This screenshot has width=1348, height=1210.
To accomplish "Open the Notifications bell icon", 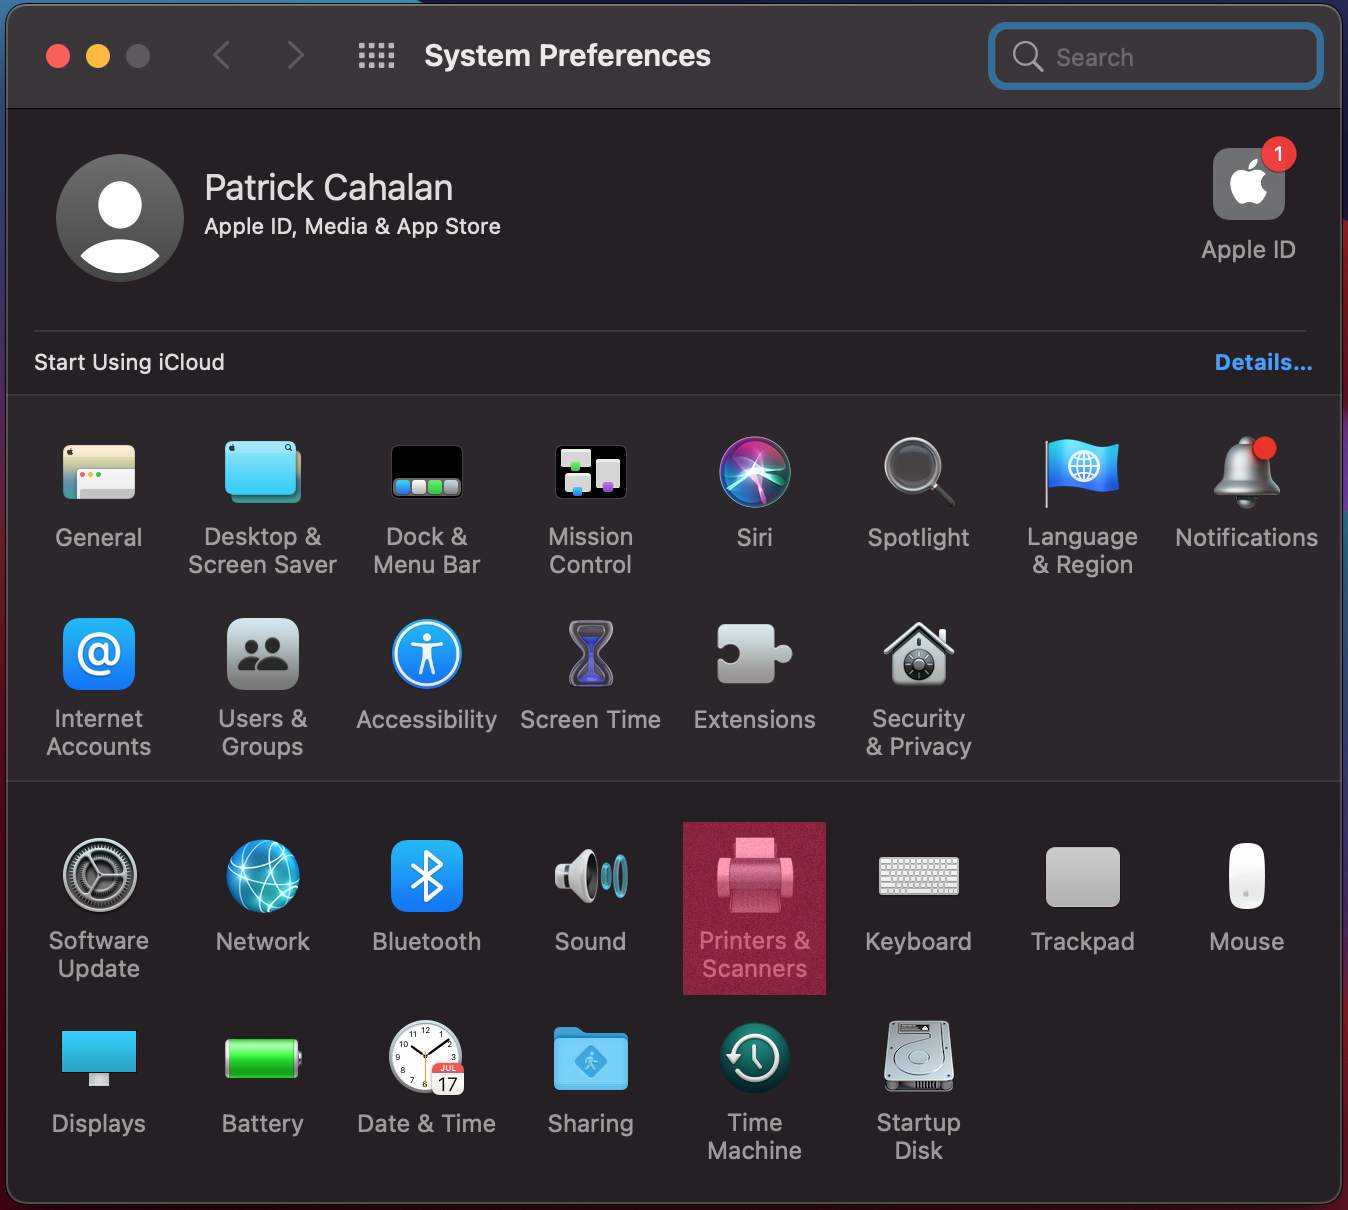I will [x=1246, y=472].
